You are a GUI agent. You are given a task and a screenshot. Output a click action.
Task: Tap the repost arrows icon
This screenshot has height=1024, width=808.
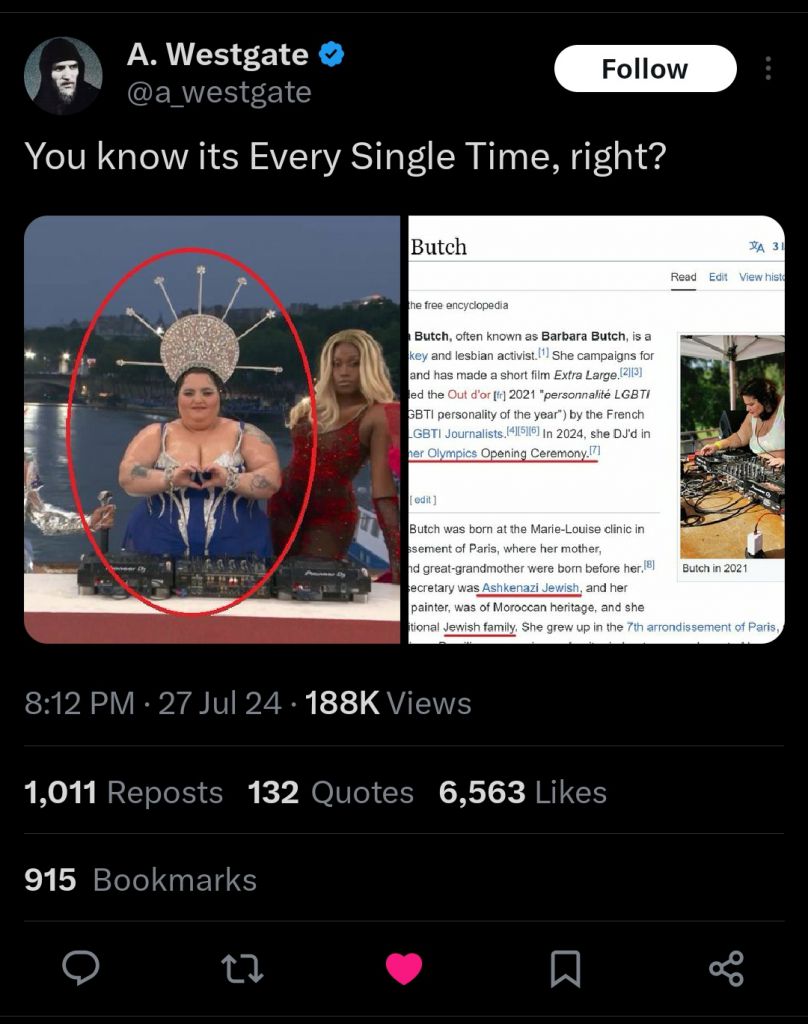(x=242, y=968)
